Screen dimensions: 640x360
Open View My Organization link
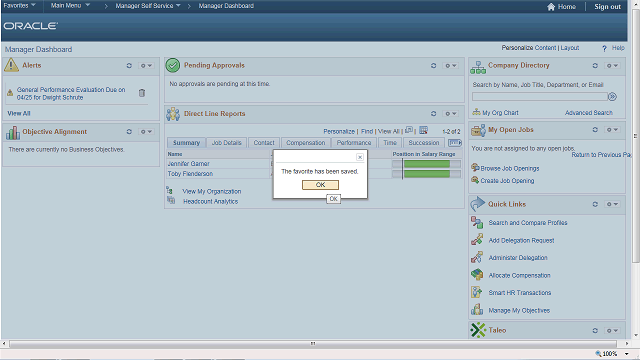point(211,191)
